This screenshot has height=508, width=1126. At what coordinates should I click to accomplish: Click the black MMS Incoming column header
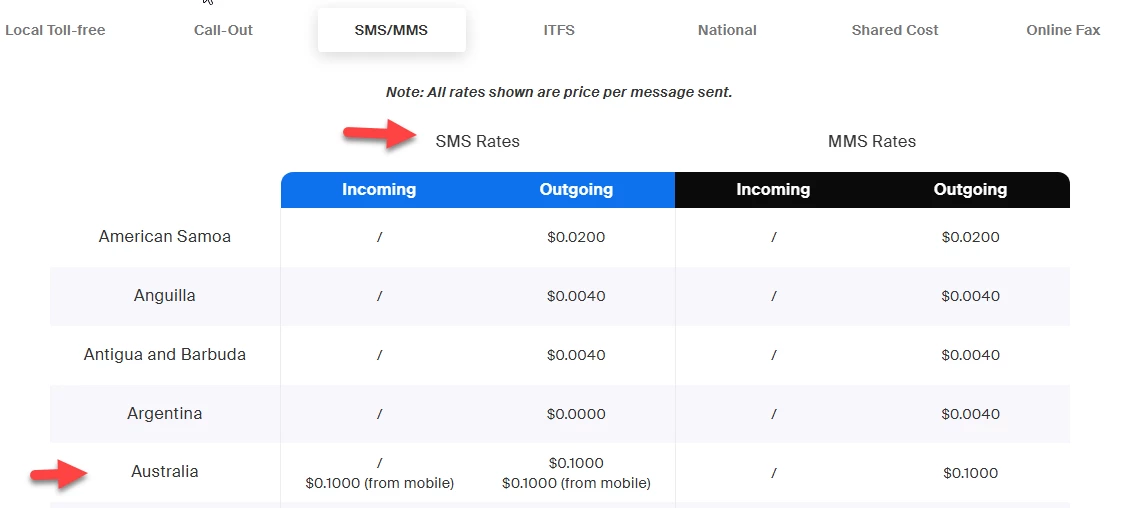773,189
